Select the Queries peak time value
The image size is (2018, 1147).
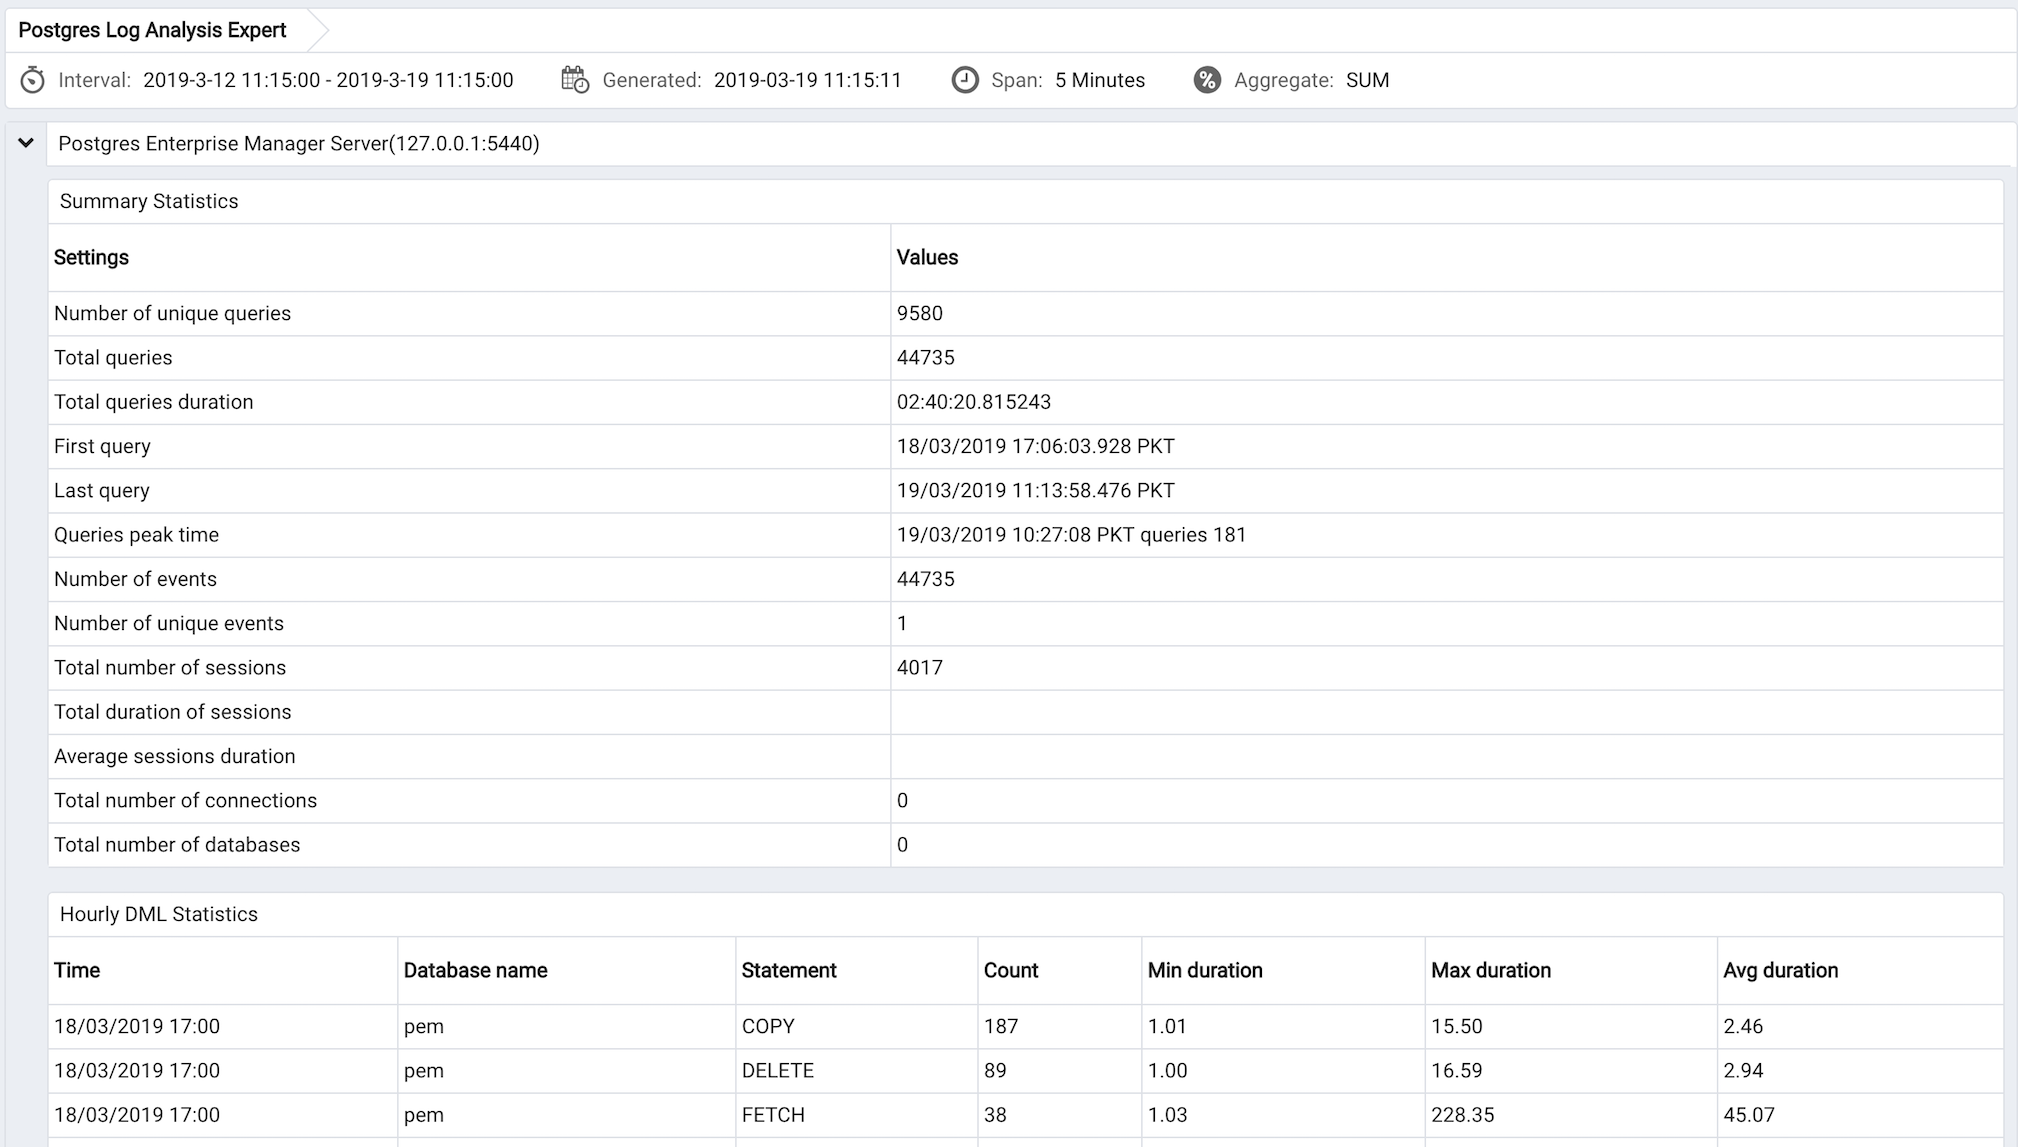click(x=1072, y=535)
